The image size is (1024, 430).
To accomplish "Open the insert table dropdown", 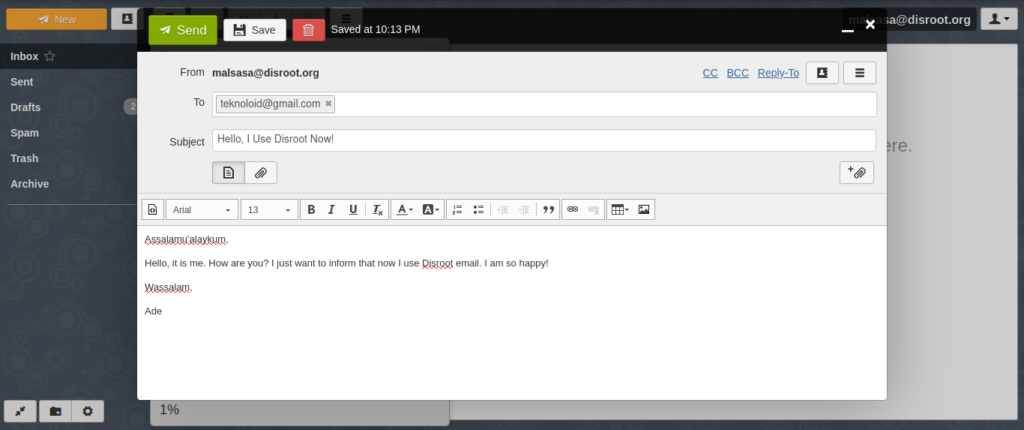I will (620, 210).
